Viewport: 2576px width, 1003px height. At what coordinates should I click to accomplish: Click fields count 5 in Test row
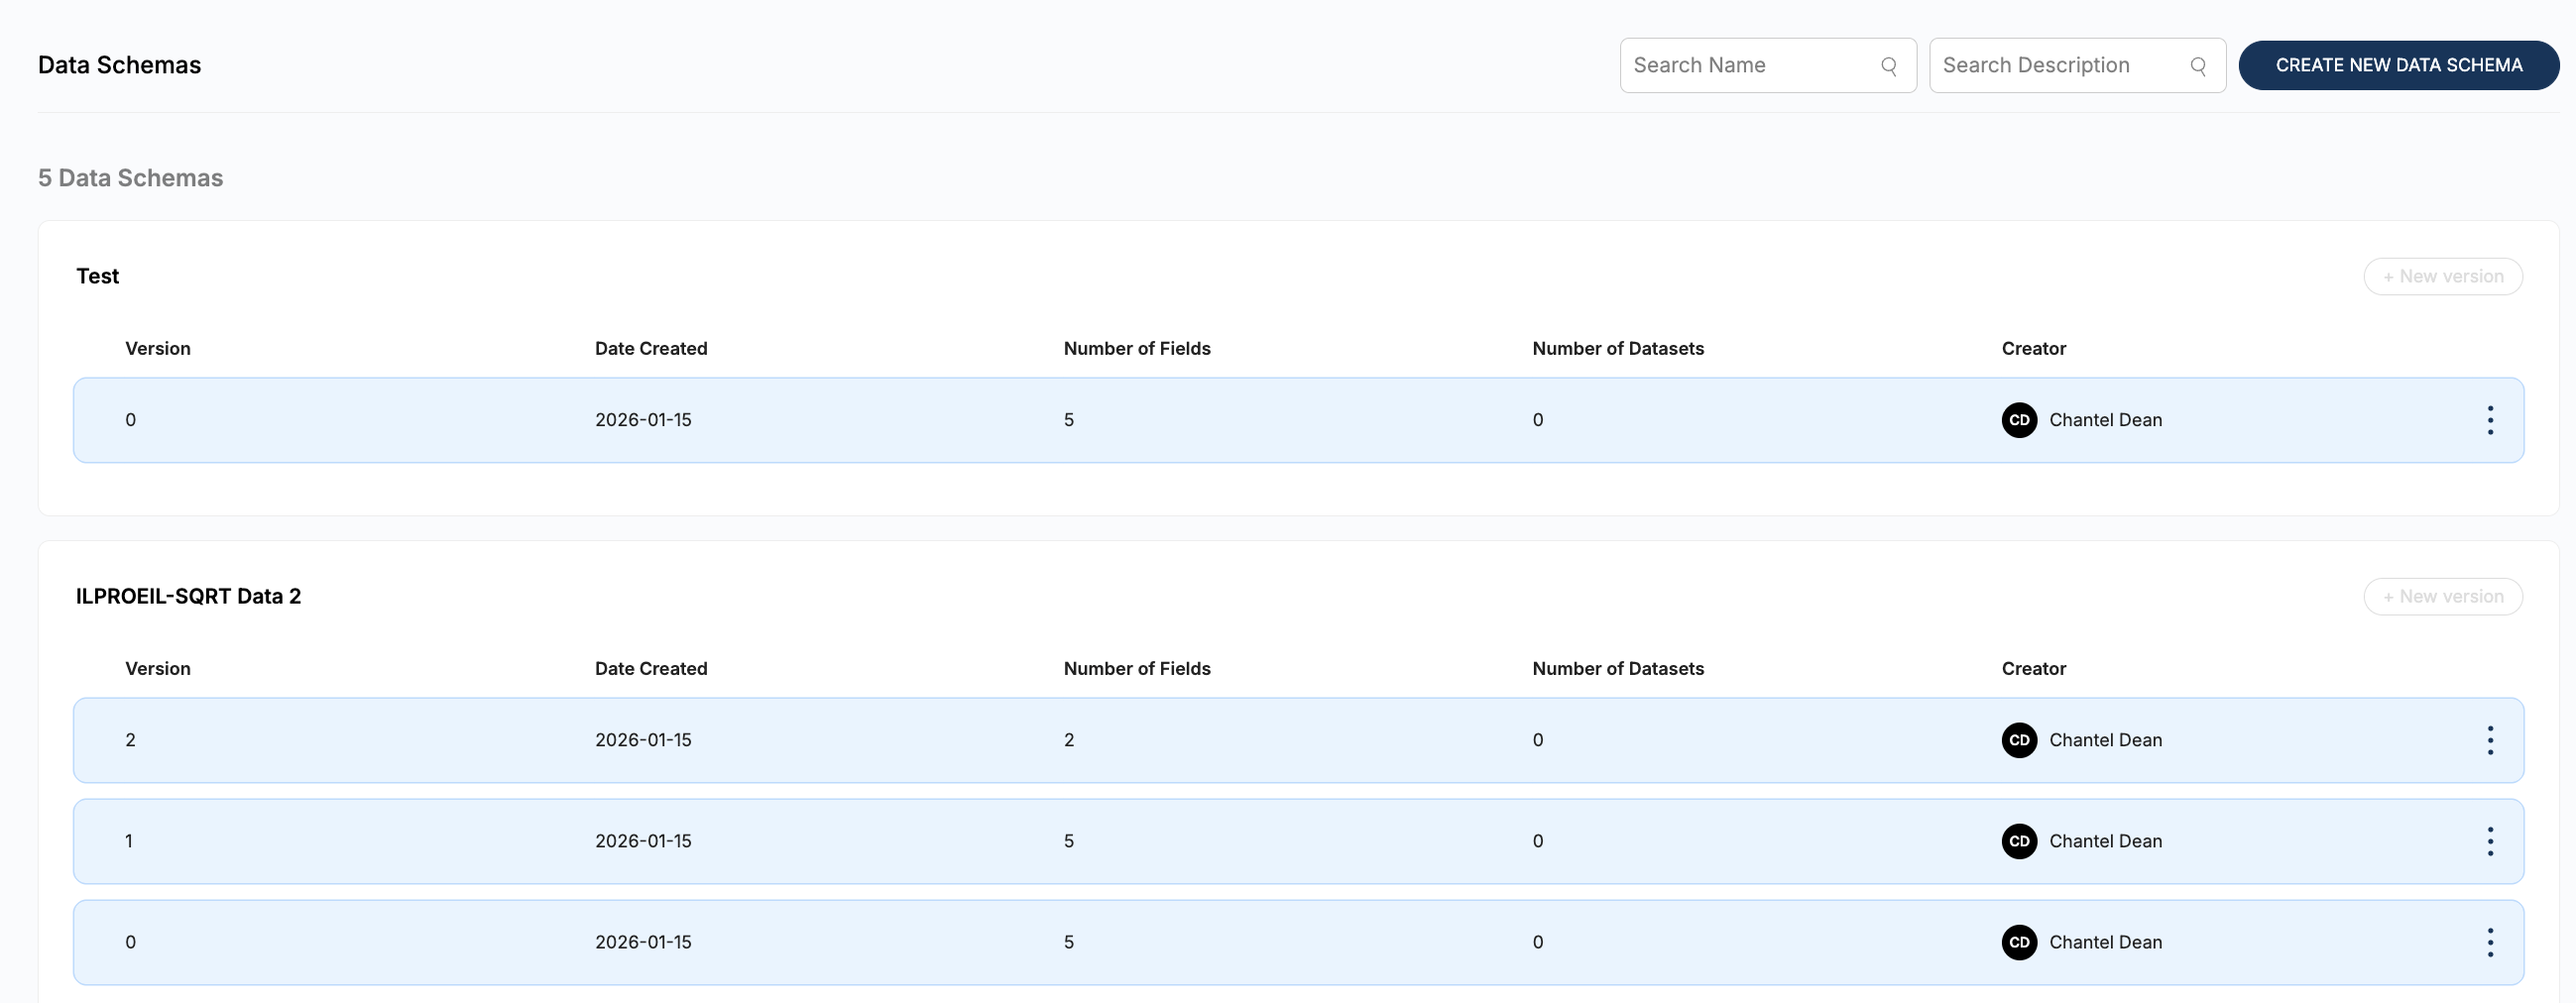pos(1068,420)
